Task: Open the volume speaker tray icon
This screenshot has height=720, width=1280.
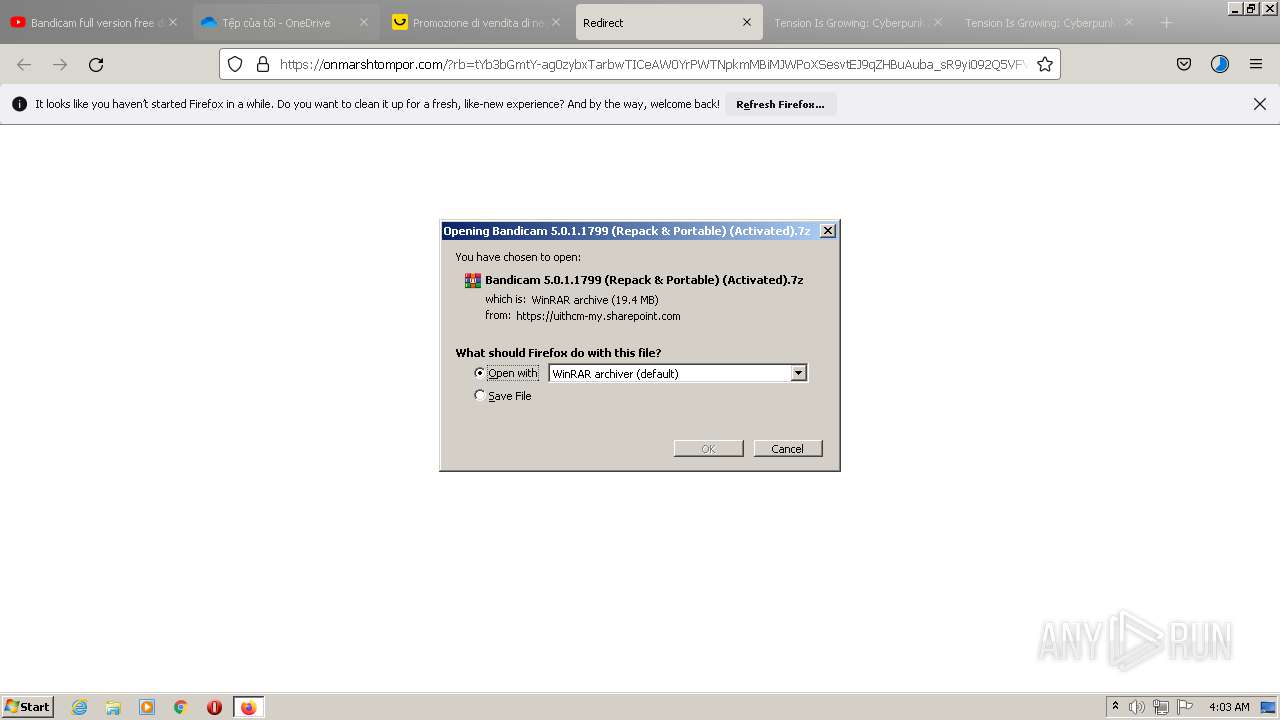Action: tap(1137, 707)
